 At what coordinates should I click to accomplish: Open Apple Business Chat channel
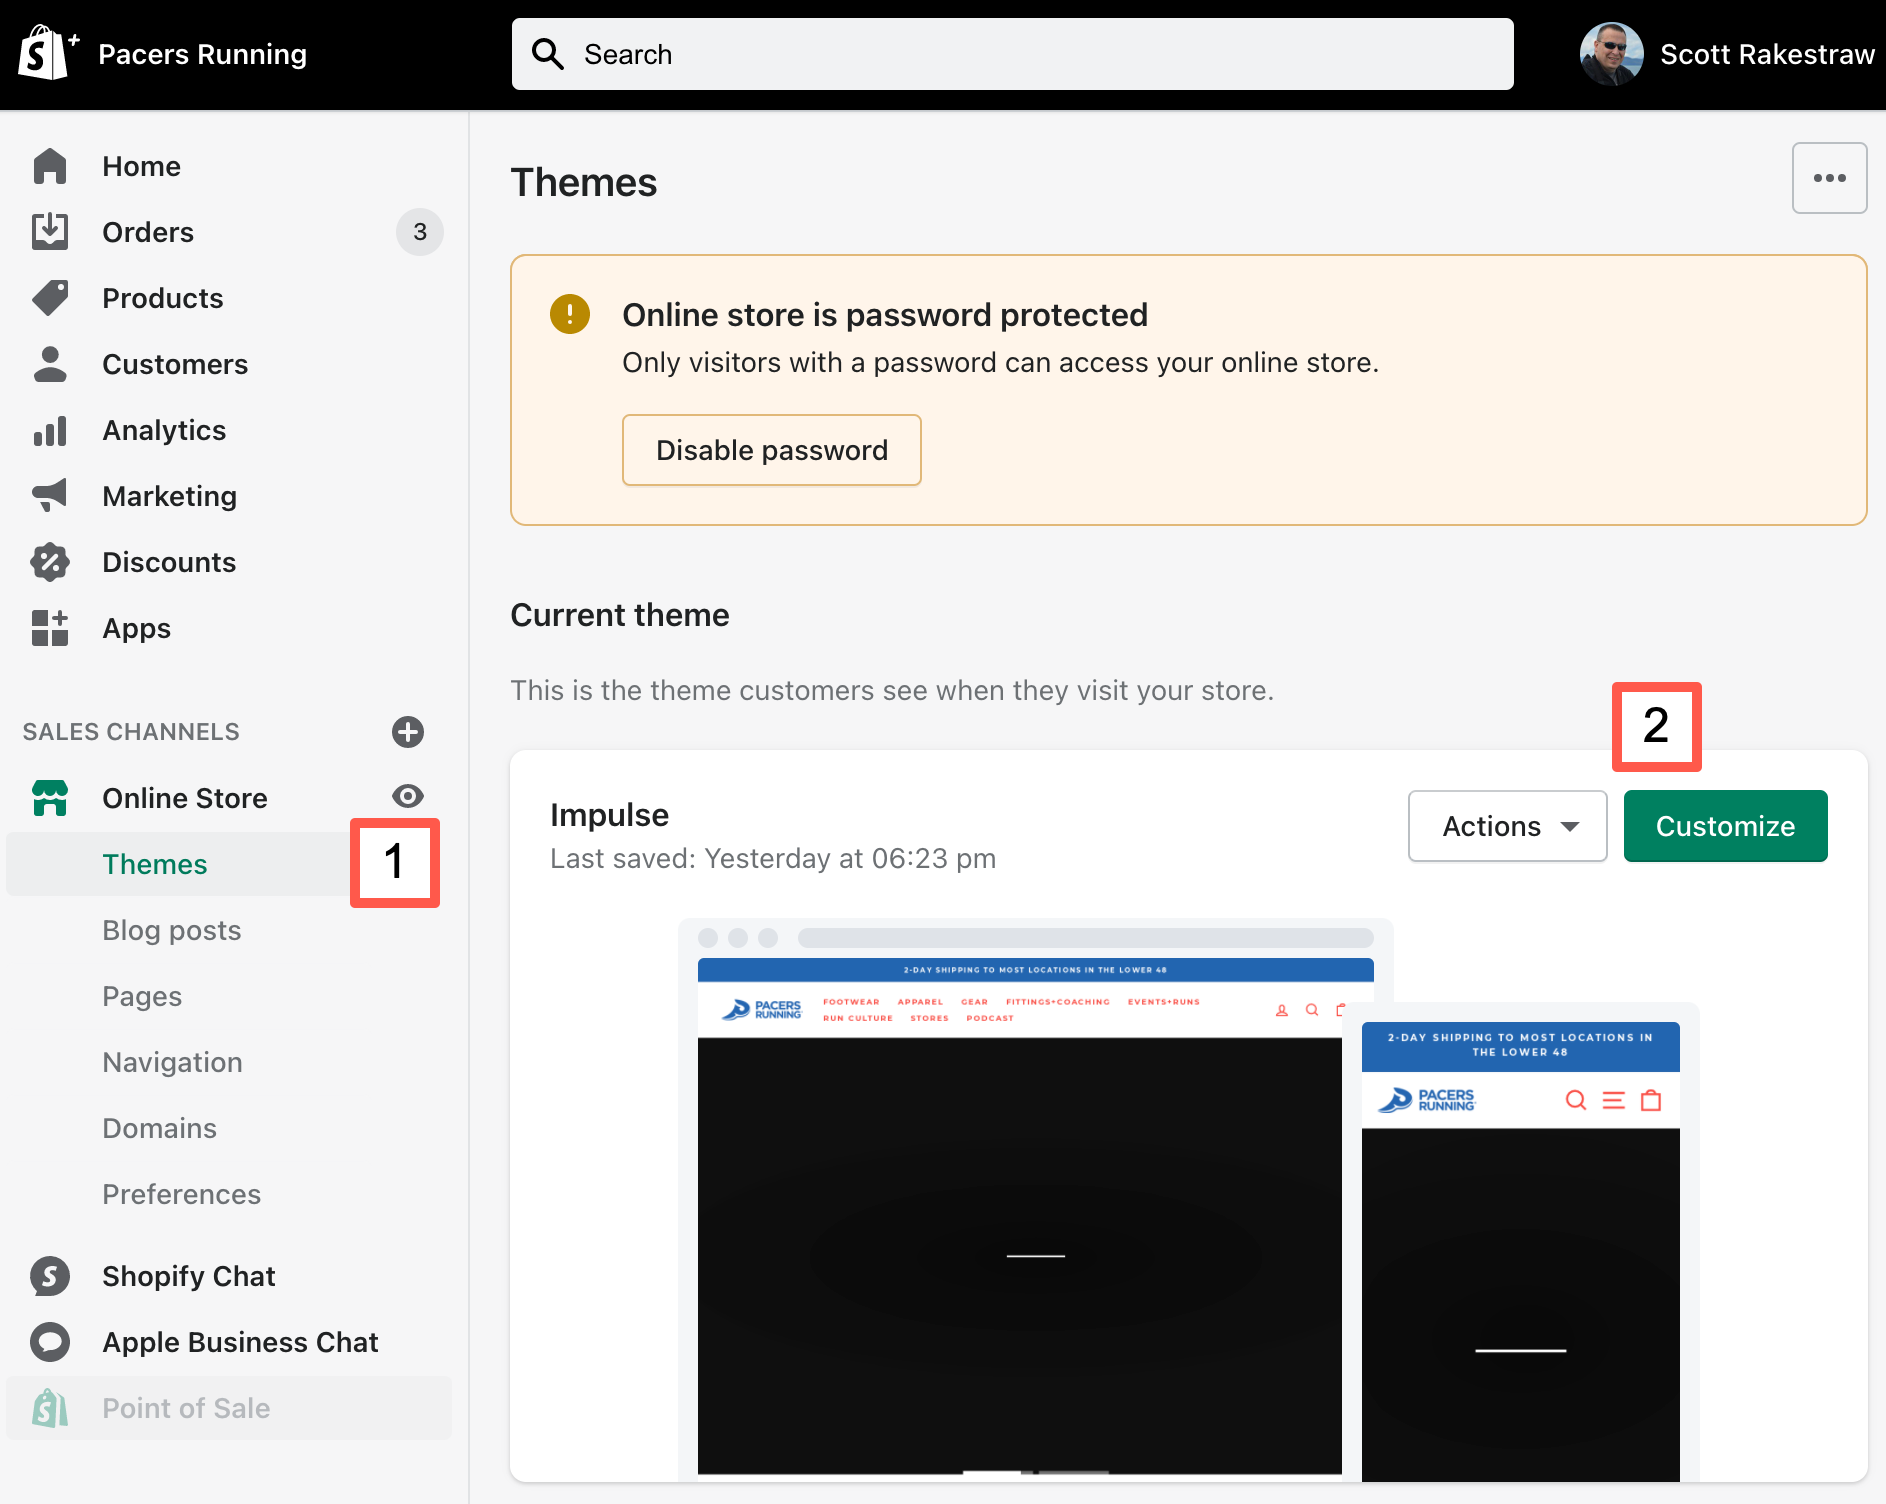[241, 1342]
